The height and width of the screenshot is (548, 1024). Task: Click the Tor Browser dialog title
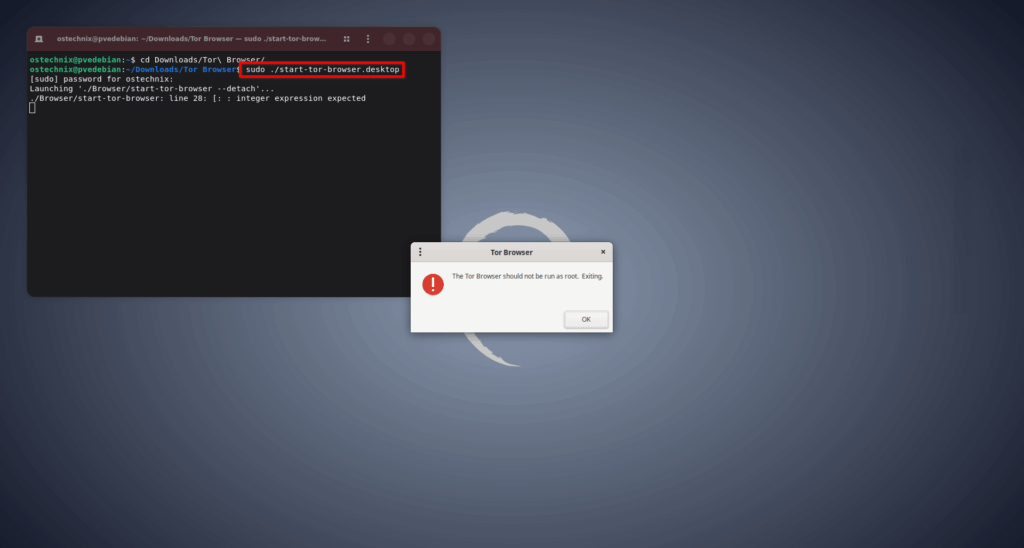[511, 253]
